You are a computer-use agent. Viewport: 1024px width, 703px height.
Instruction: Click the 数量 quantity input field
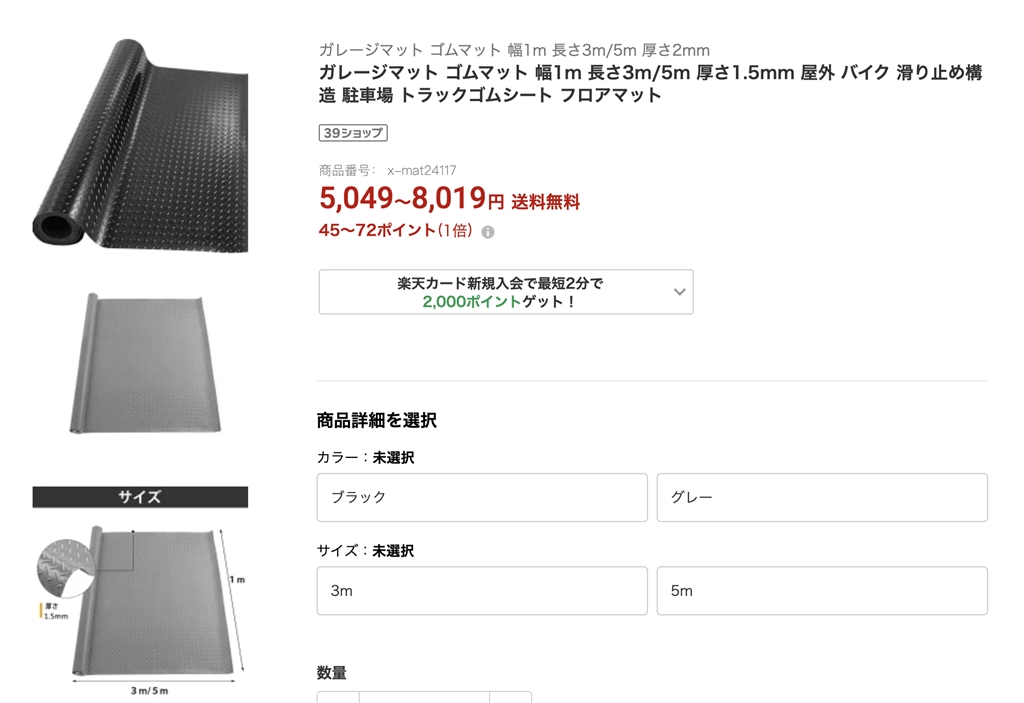tap(424, 698)
